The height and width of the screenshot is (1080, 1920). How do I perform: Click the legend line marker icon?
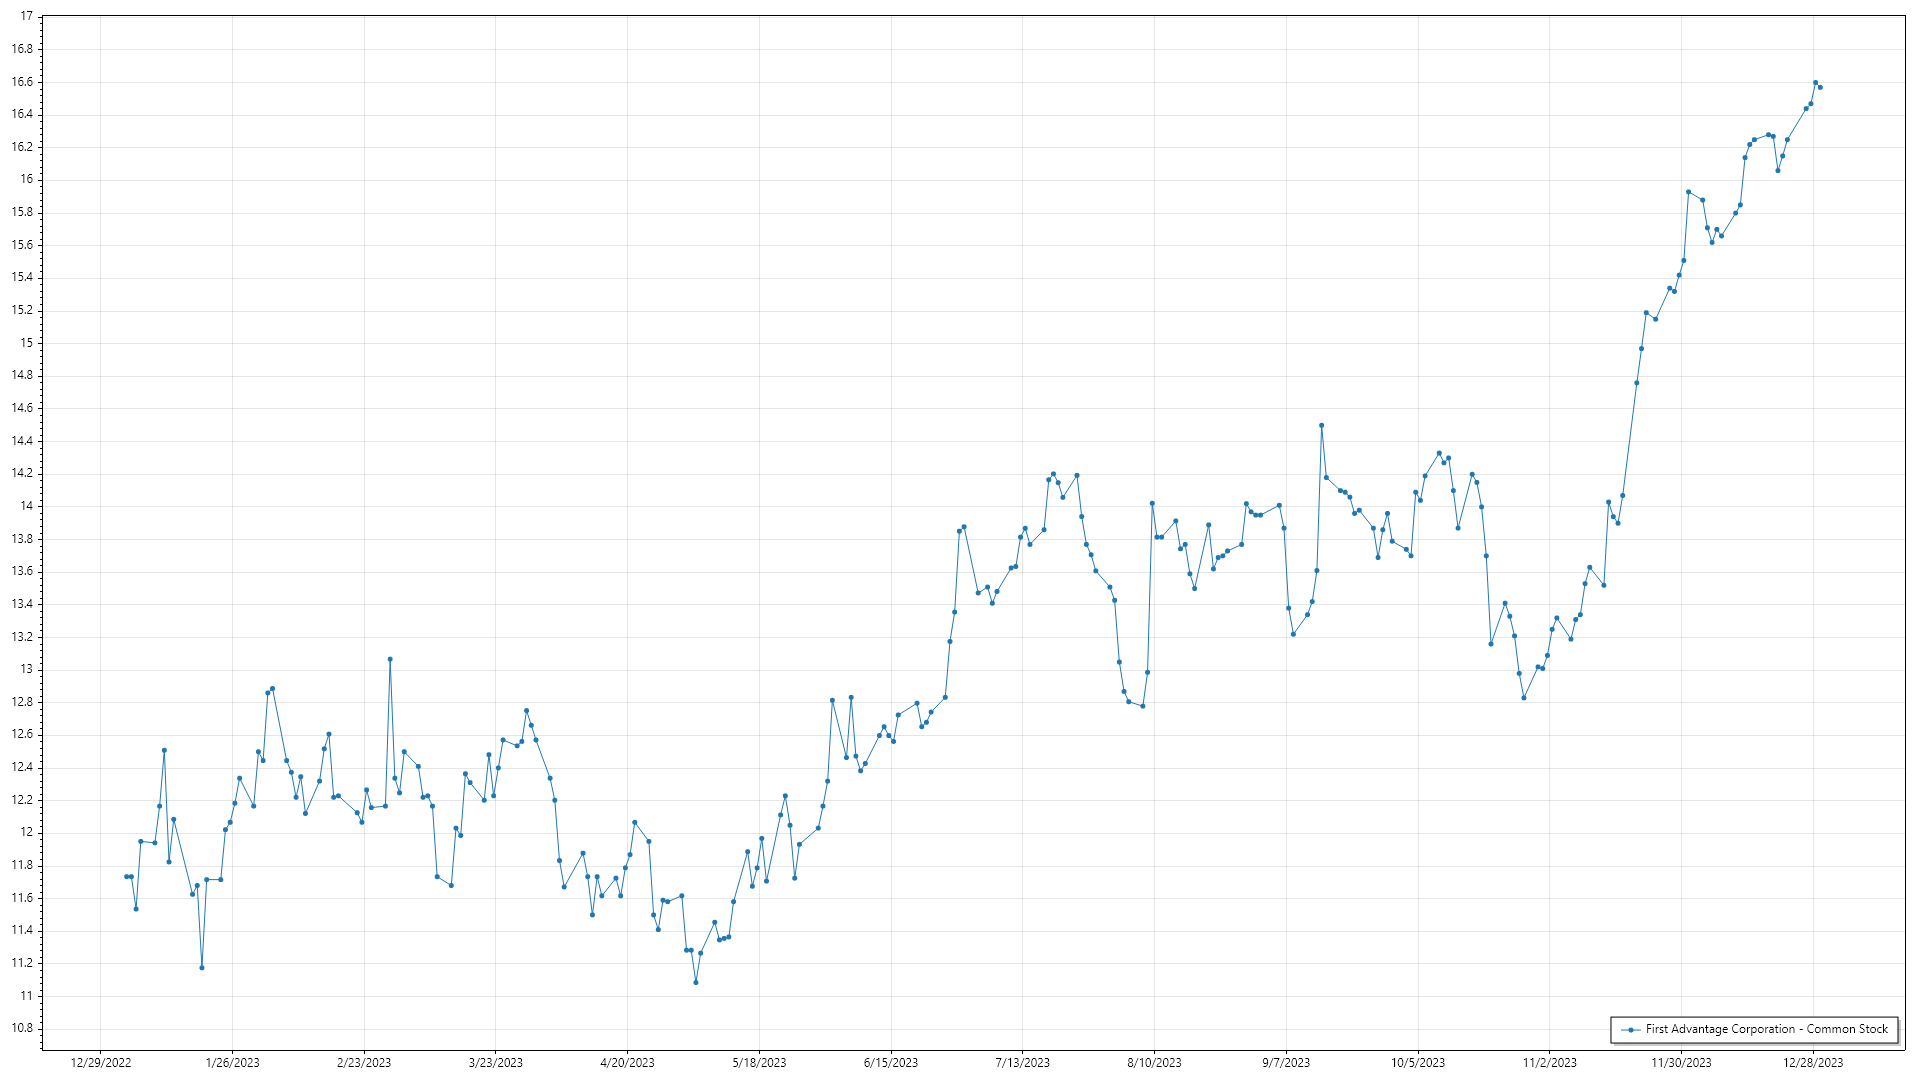[1631, 1029]
